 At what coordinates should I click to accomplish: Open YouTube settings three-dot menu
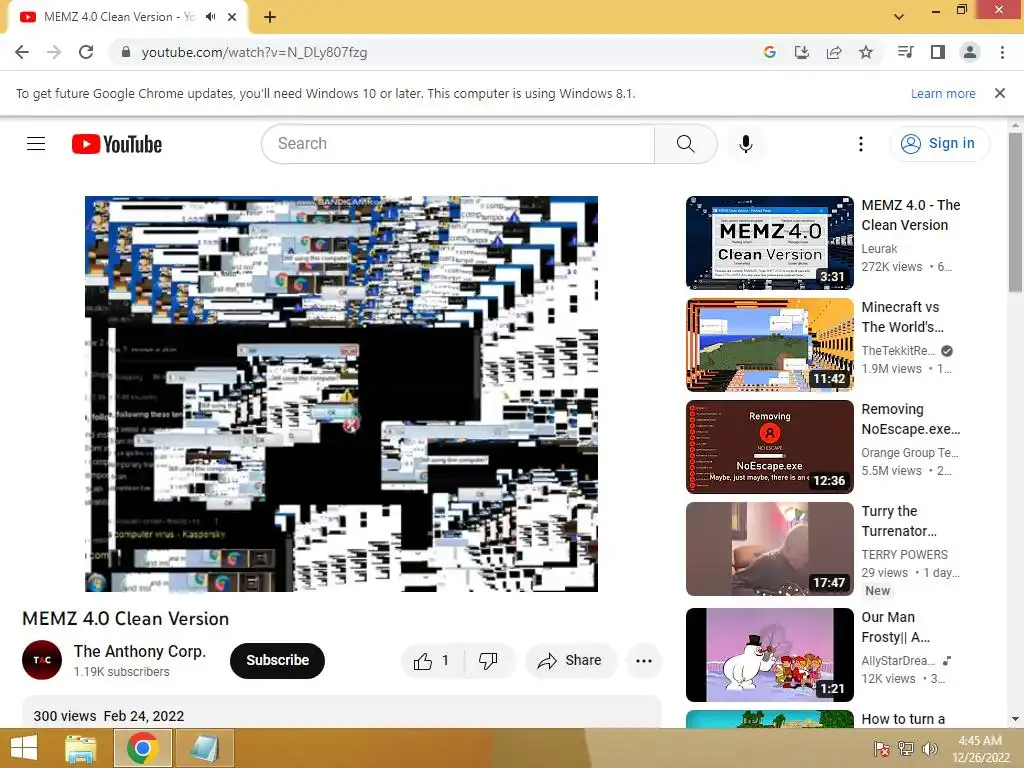tap(861, 144)
